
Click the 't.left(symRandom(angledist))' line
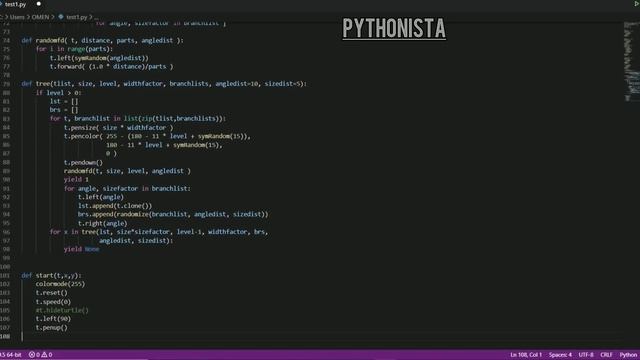click(x=99, y=58)
